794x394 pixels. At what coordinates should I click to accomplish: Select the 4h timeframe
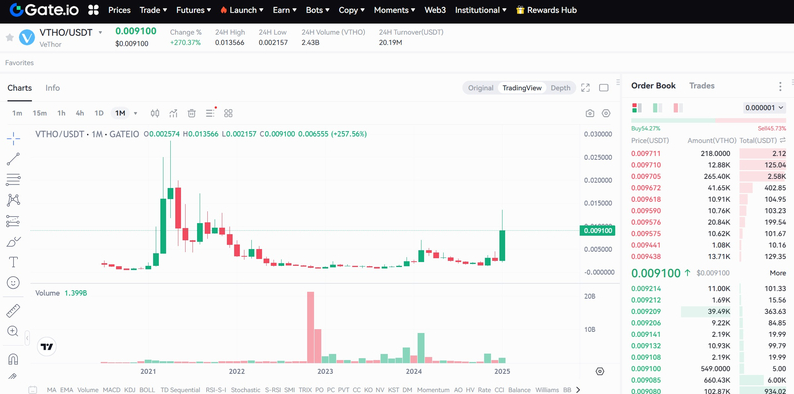(x=80, y=113)
